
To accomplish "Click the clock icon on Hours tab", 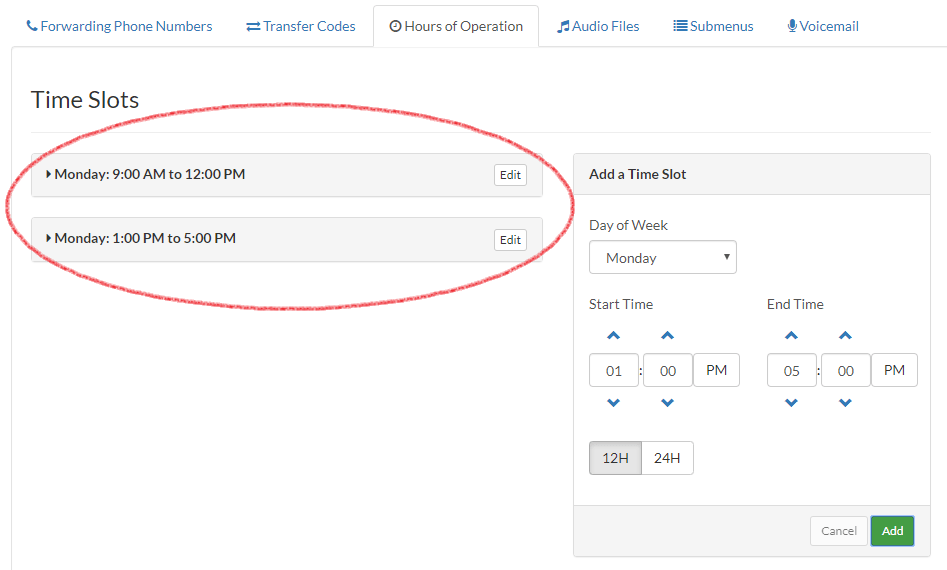I will coord(396,26).
